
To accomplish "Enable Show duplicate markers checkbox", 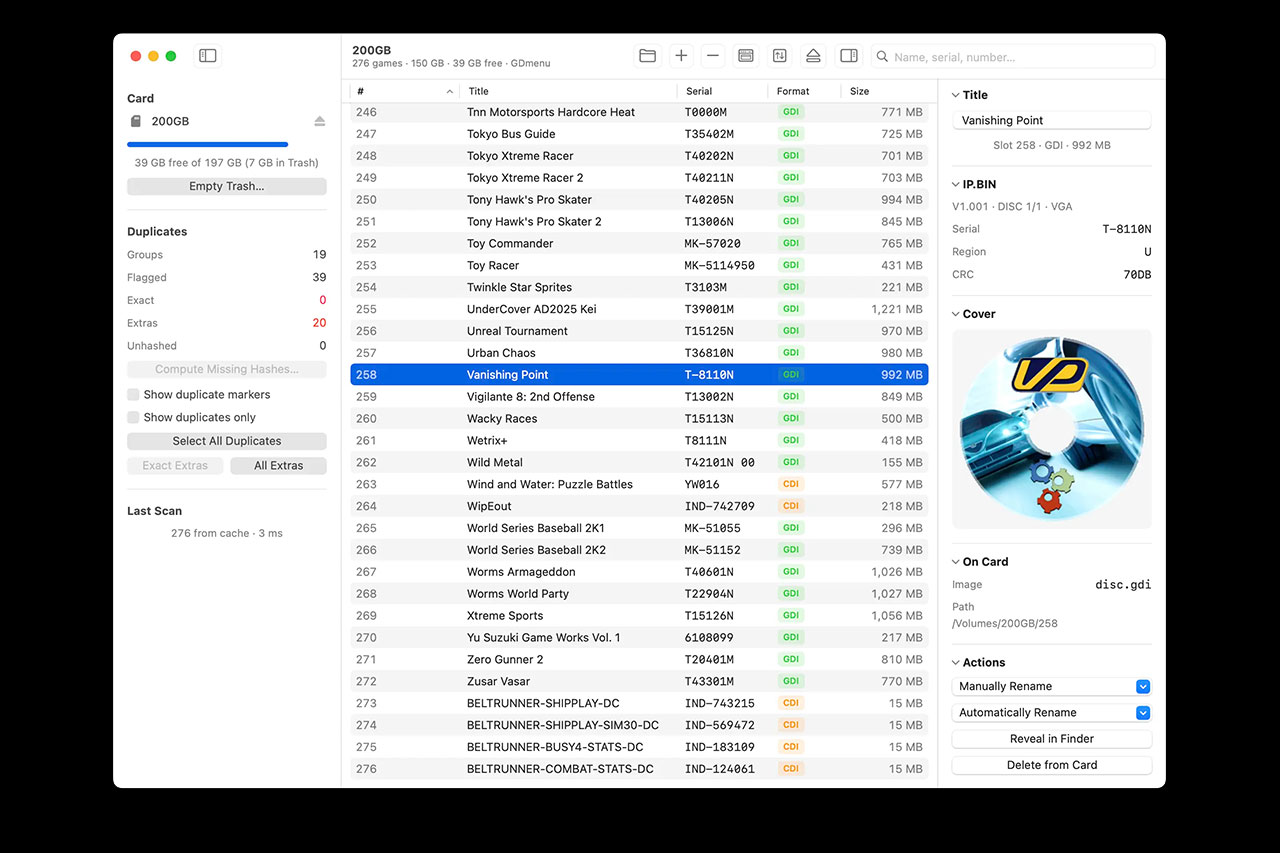I will tap(133, 395).
